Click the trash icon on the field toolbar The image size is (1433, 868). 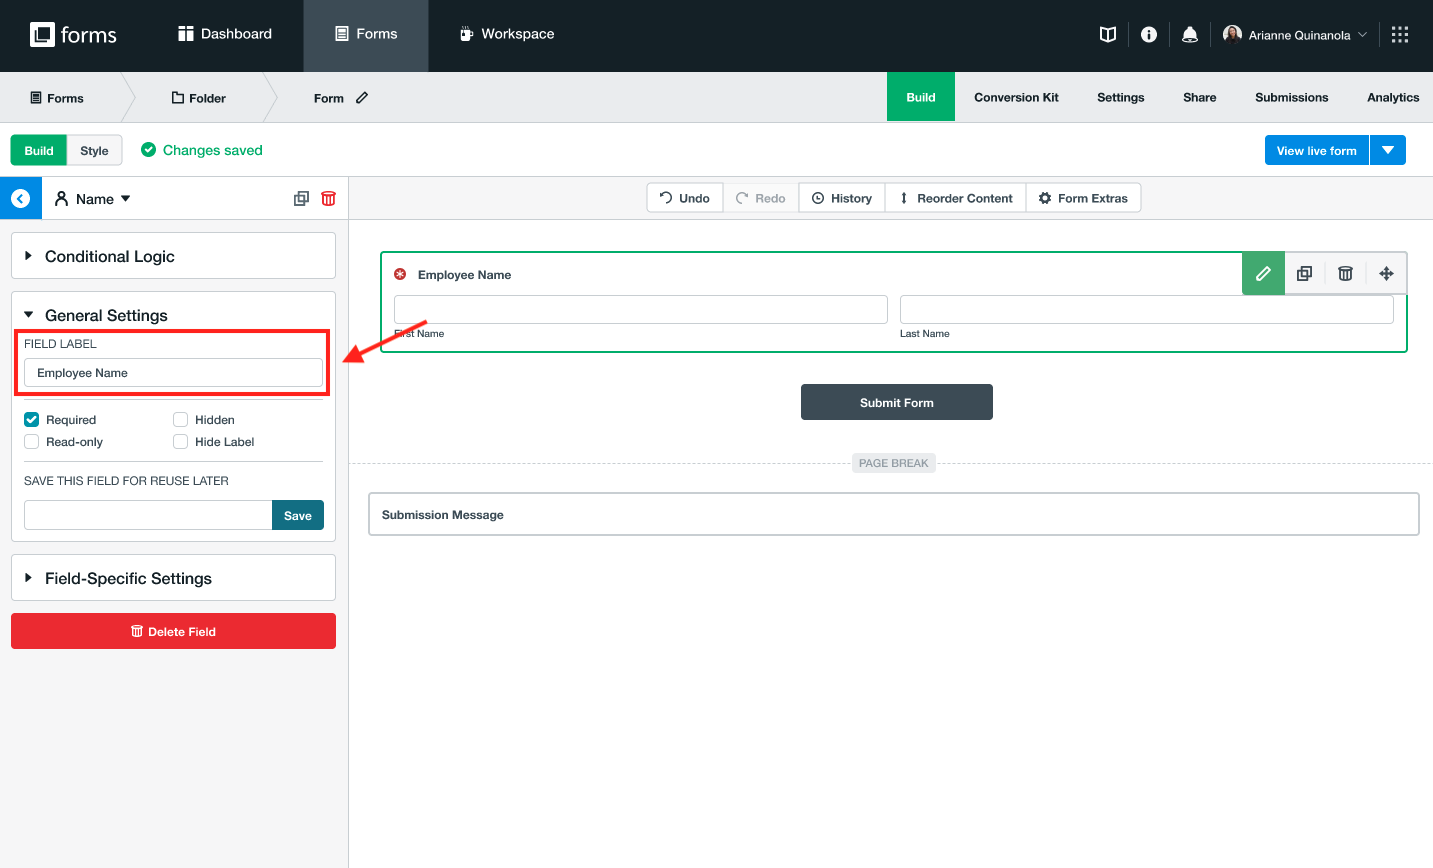[1345, 274]
